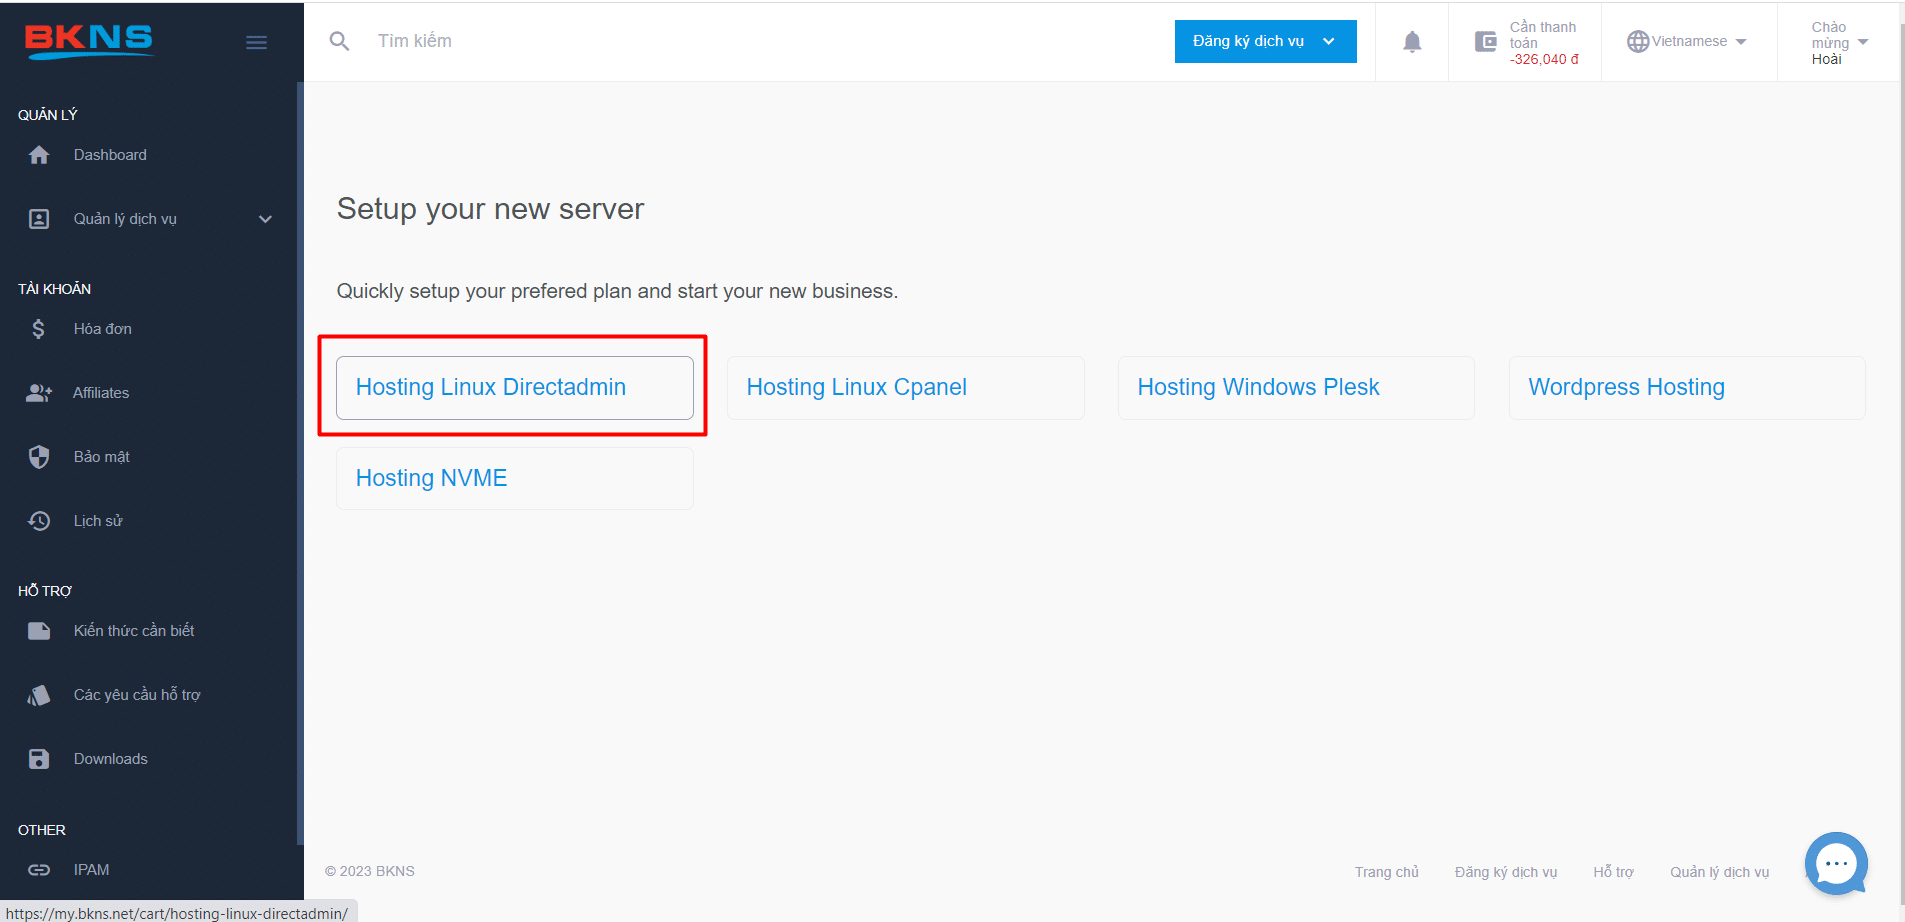This screenshot has width=1905, height=922.
Task: Open notifications bell
Action: [1412, 42]
